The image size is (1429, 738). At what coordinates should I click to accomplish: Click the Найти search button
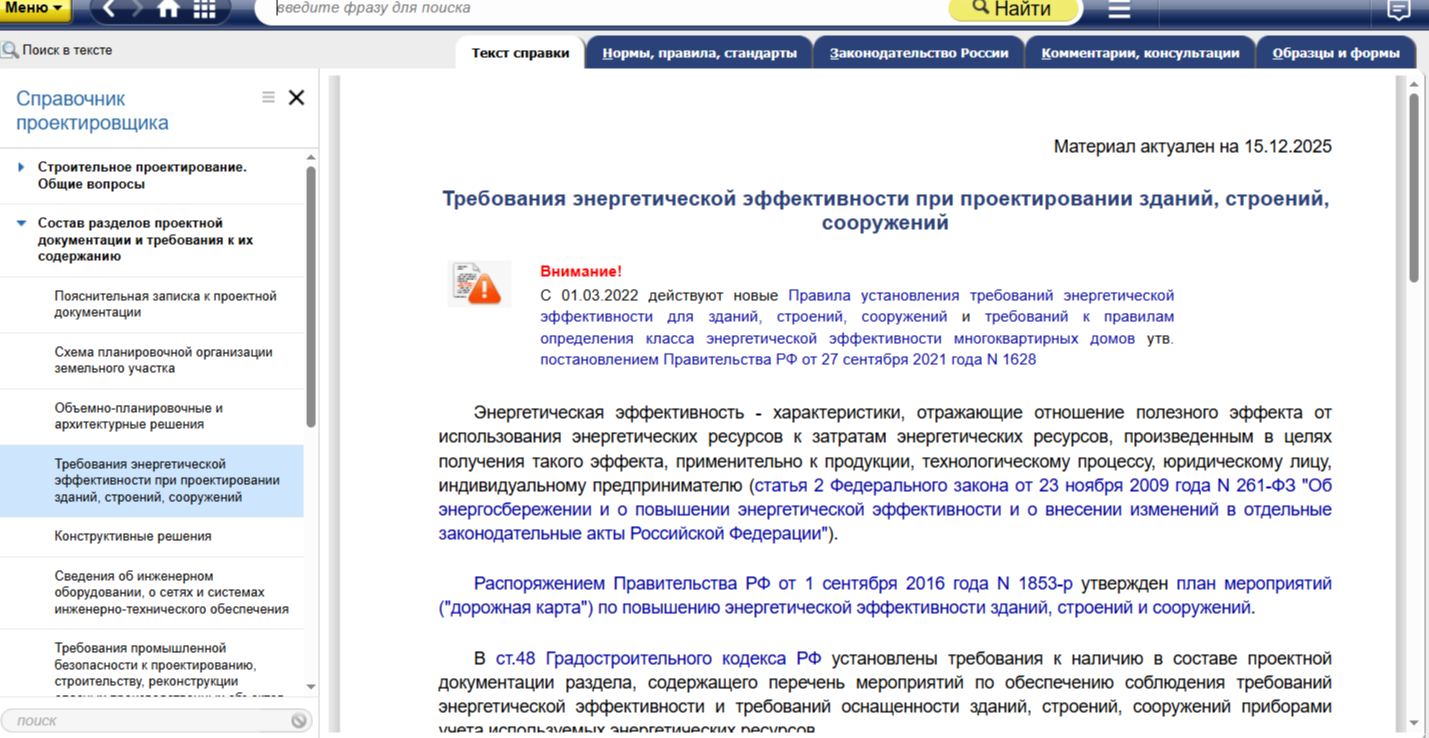pos(1013,10)
